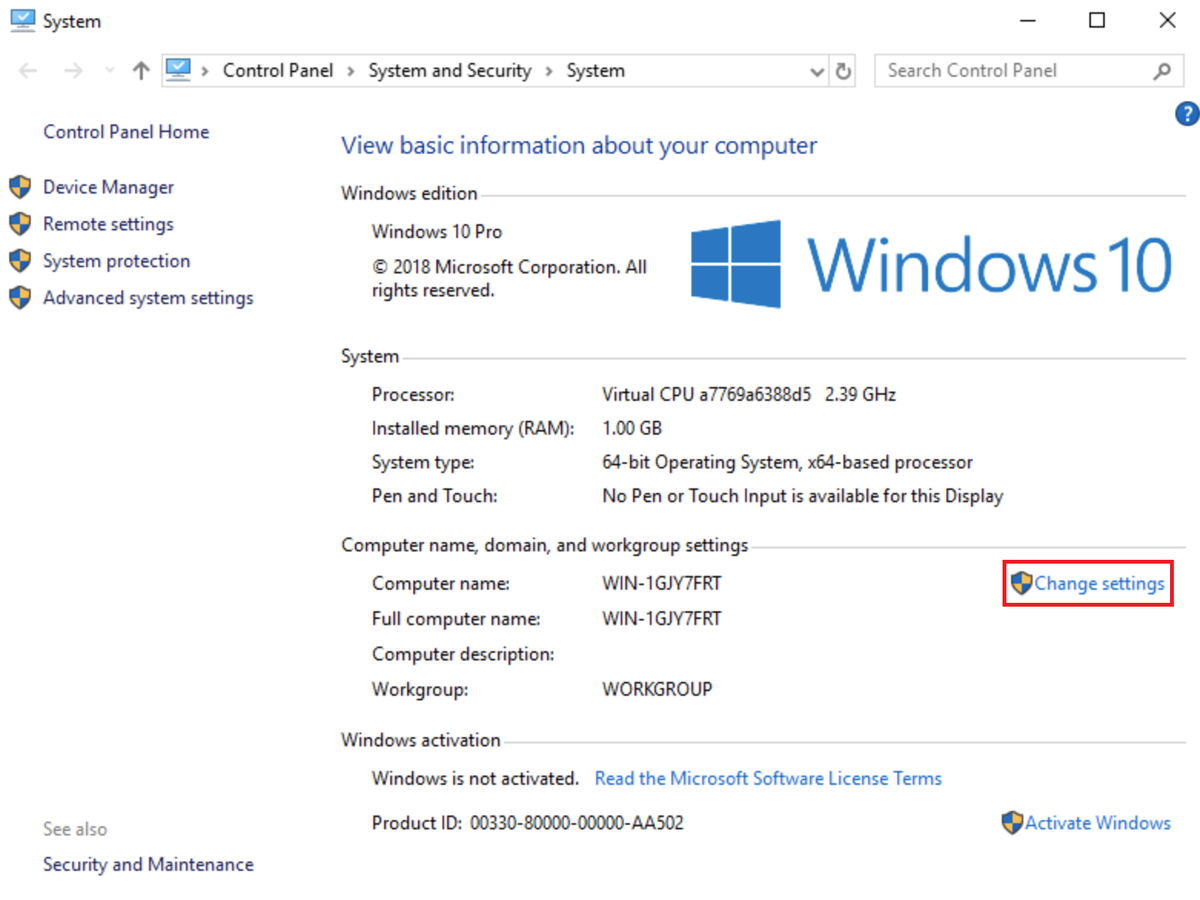The image size is (1200, 900).
Task: Open Control Panel Home
Action: pos(126,132)
